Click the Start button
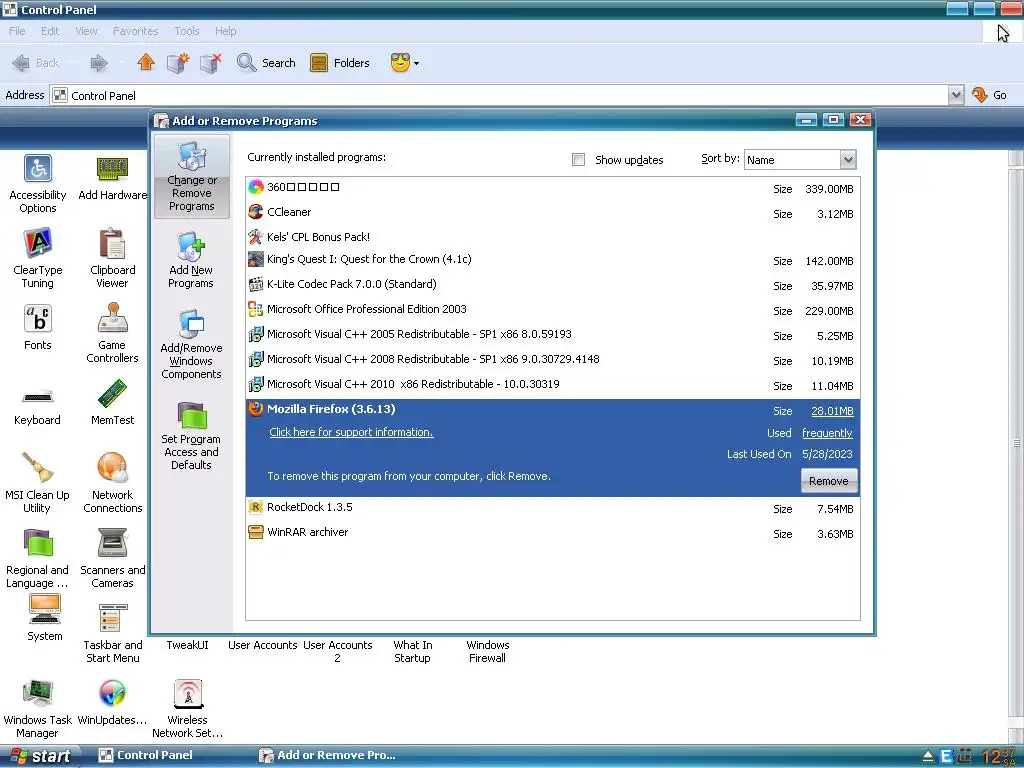The height and width of the screenshot is (768, 1024). pyautogui.click(x=40, y=756)
